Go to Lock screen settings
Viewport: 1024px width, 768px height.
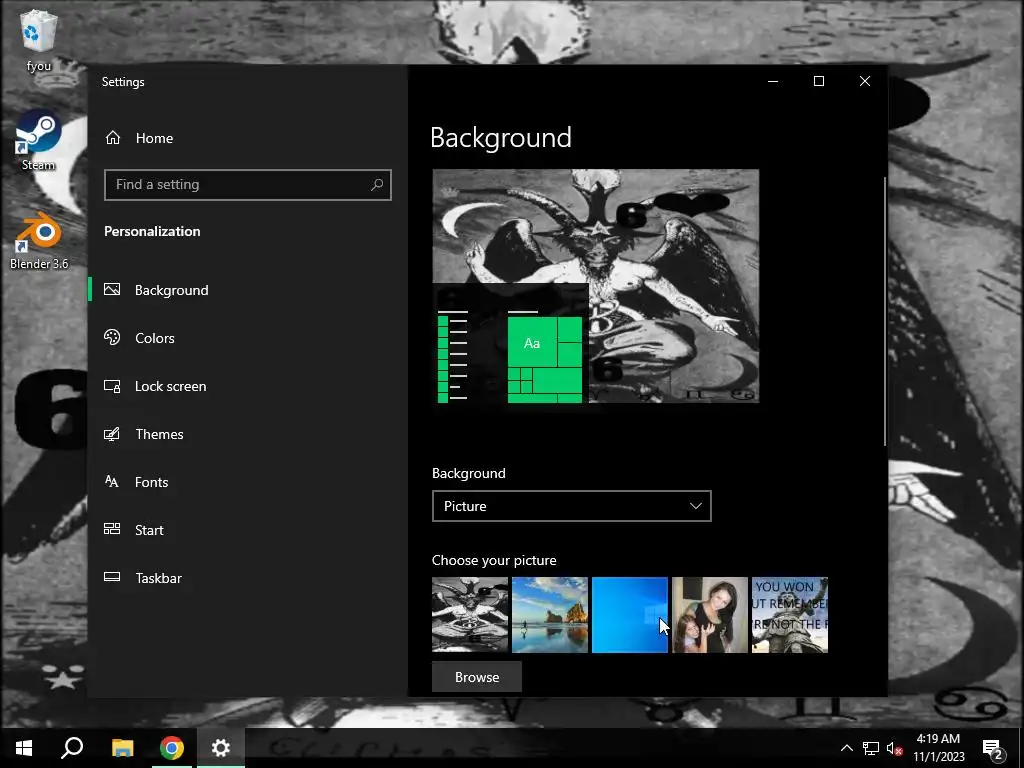coord(248,386)
